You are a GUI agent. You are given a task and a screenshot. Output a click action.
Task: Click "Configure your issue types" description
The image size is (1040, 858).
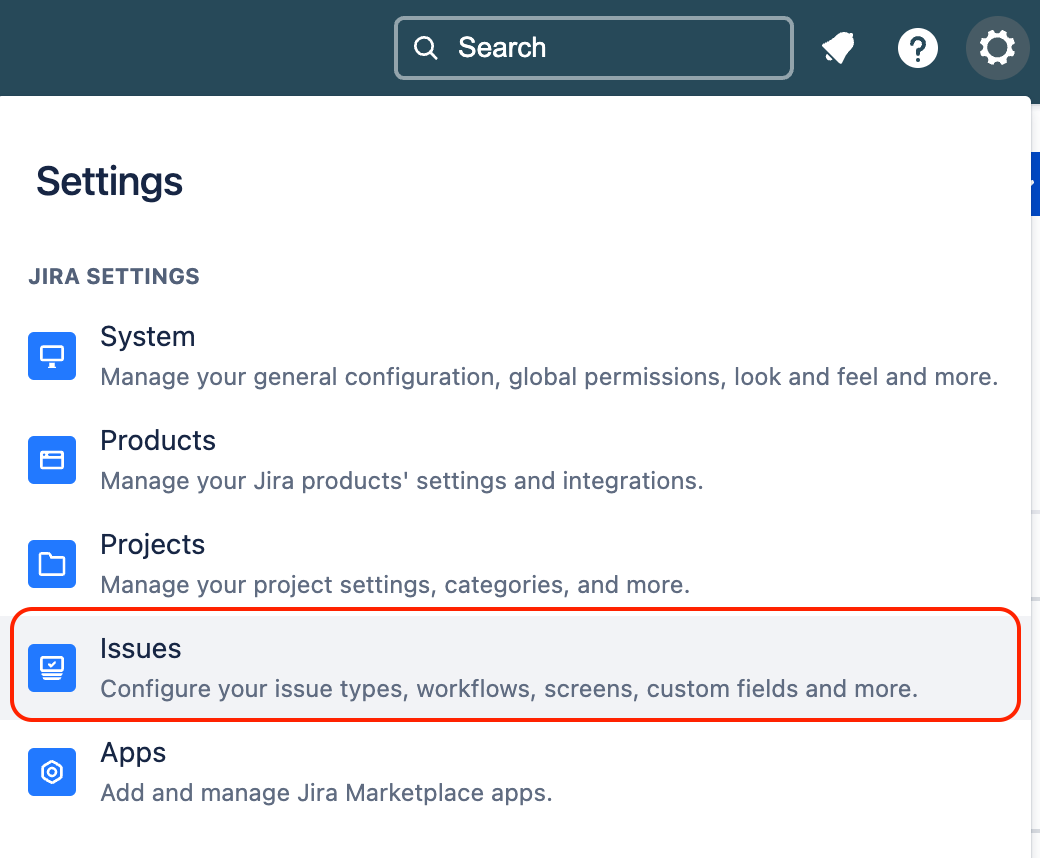pos(509,689)
